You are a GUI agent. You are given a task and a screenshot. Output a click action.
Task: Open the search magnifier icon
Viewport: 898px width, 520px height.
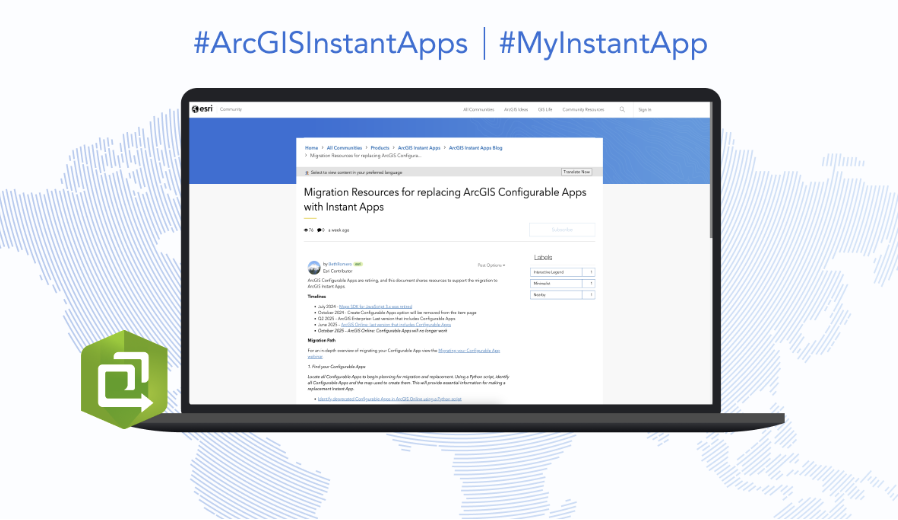(x=622, y=109)
